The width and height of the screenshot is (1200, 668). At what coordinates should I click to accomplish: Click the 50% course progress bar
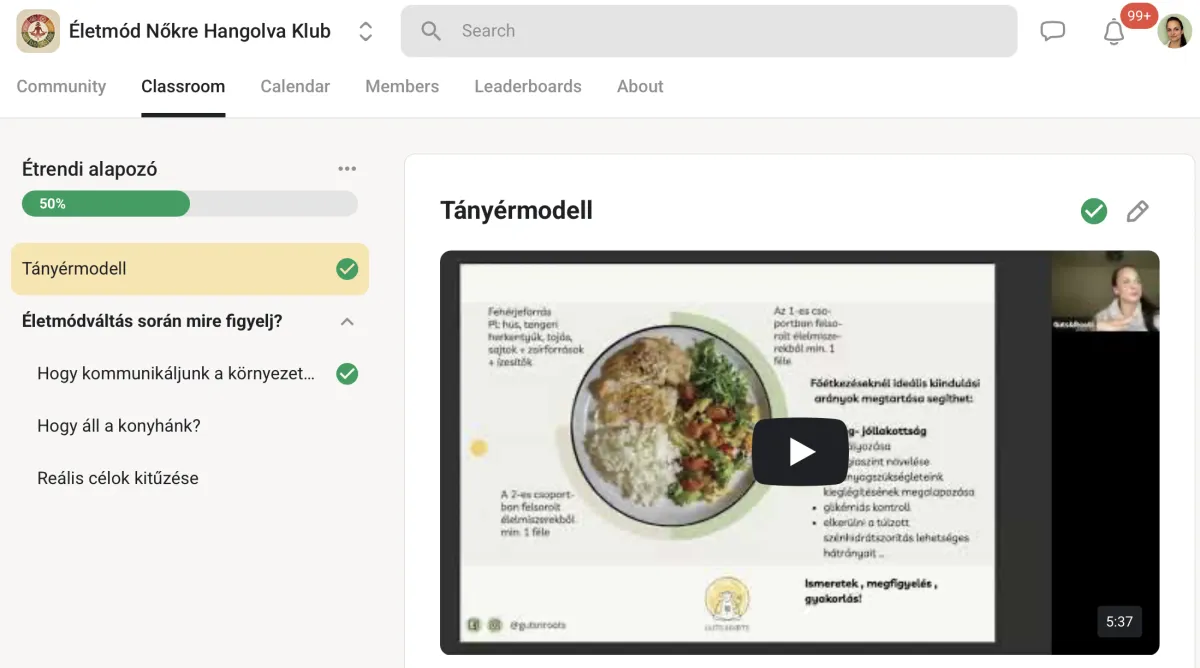190,203
